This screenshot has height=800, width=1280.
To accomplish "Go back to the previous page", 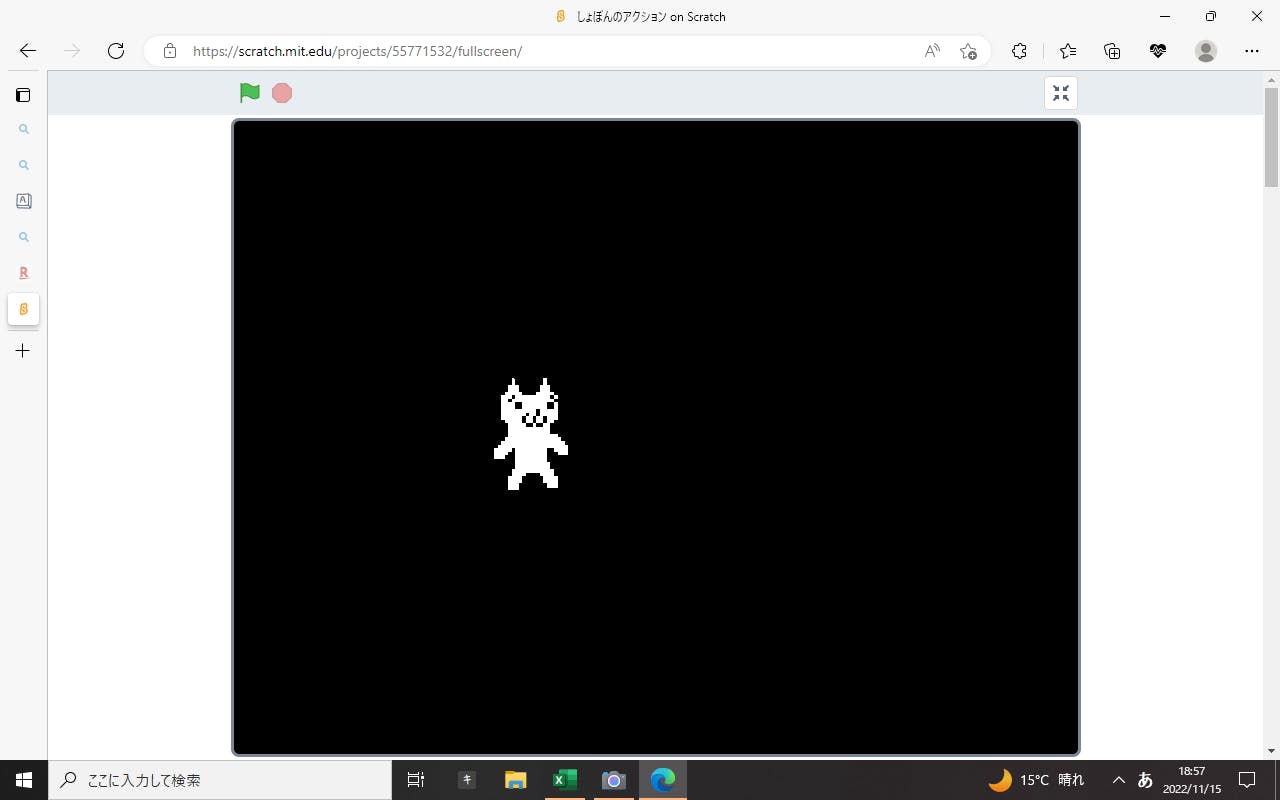I will pyautogui.click(x=28, y=51).
